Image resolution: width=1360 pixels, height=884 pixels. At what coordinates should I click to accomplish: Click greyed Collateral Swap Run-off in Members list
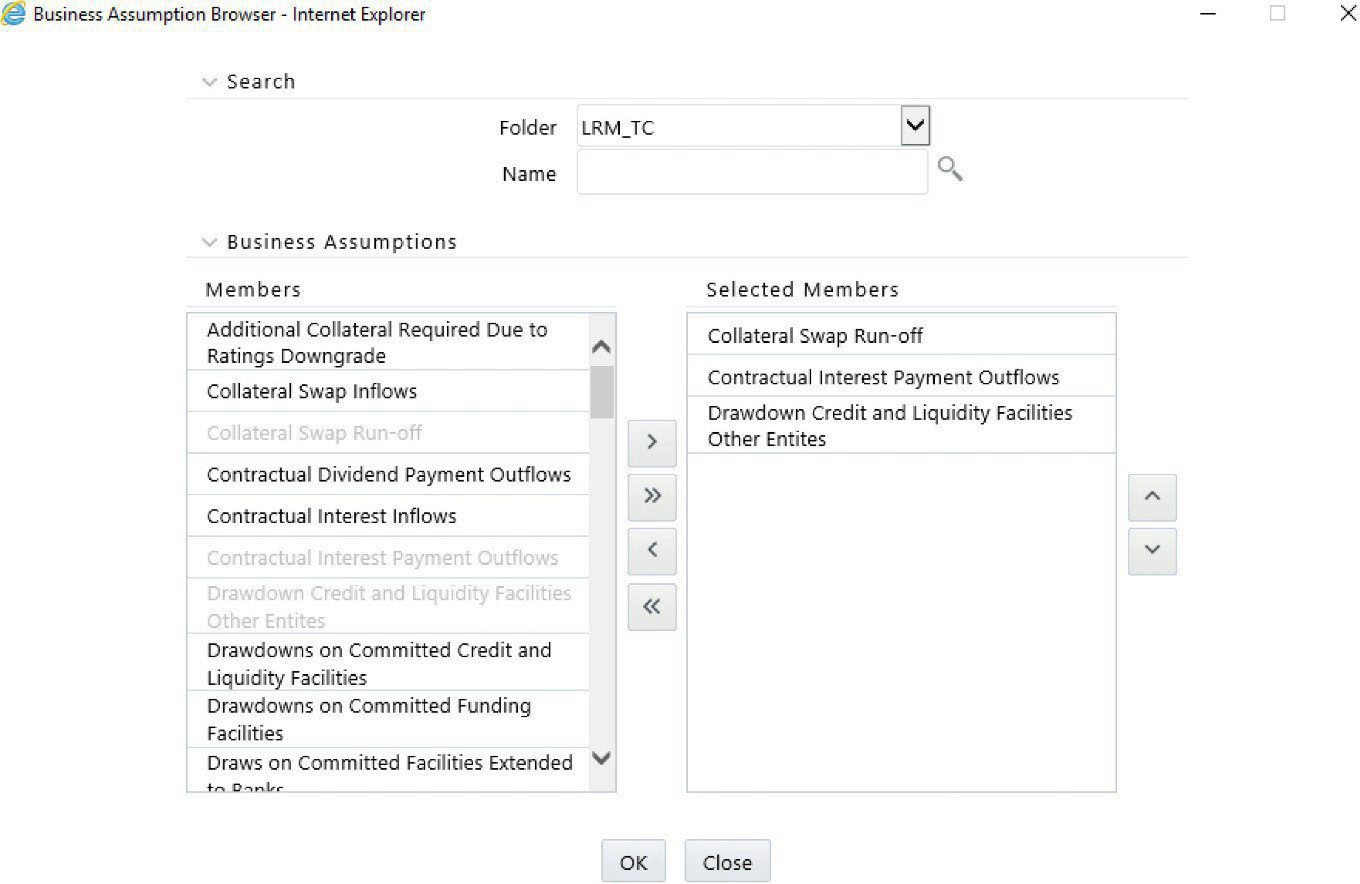388,433
